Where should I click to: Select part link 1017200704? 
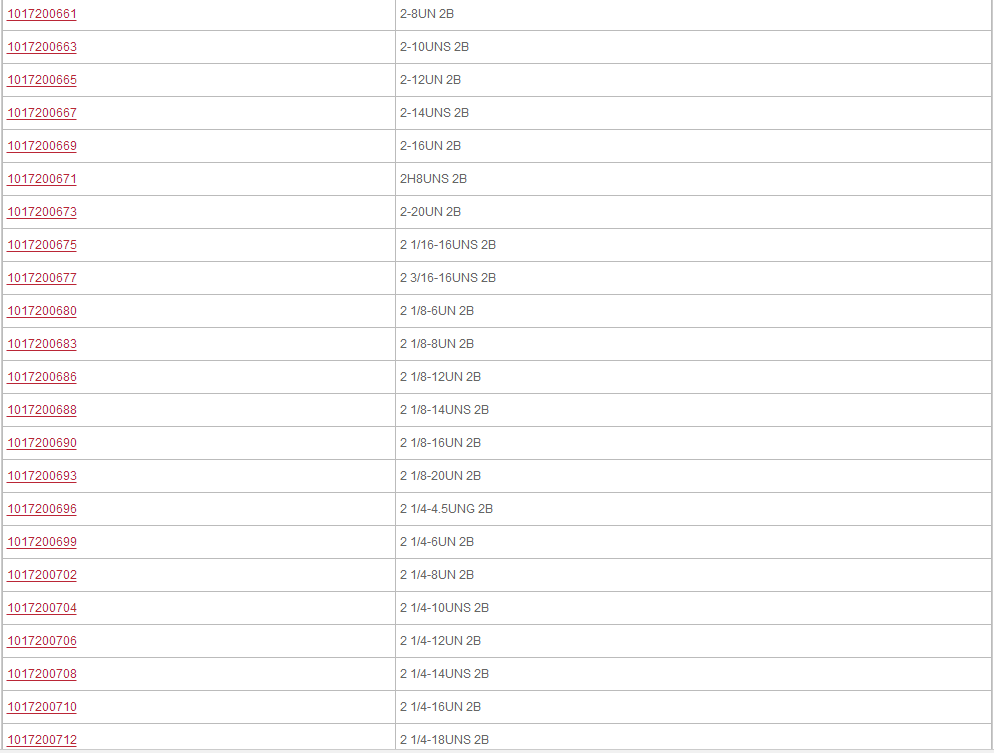click(42, 607)
